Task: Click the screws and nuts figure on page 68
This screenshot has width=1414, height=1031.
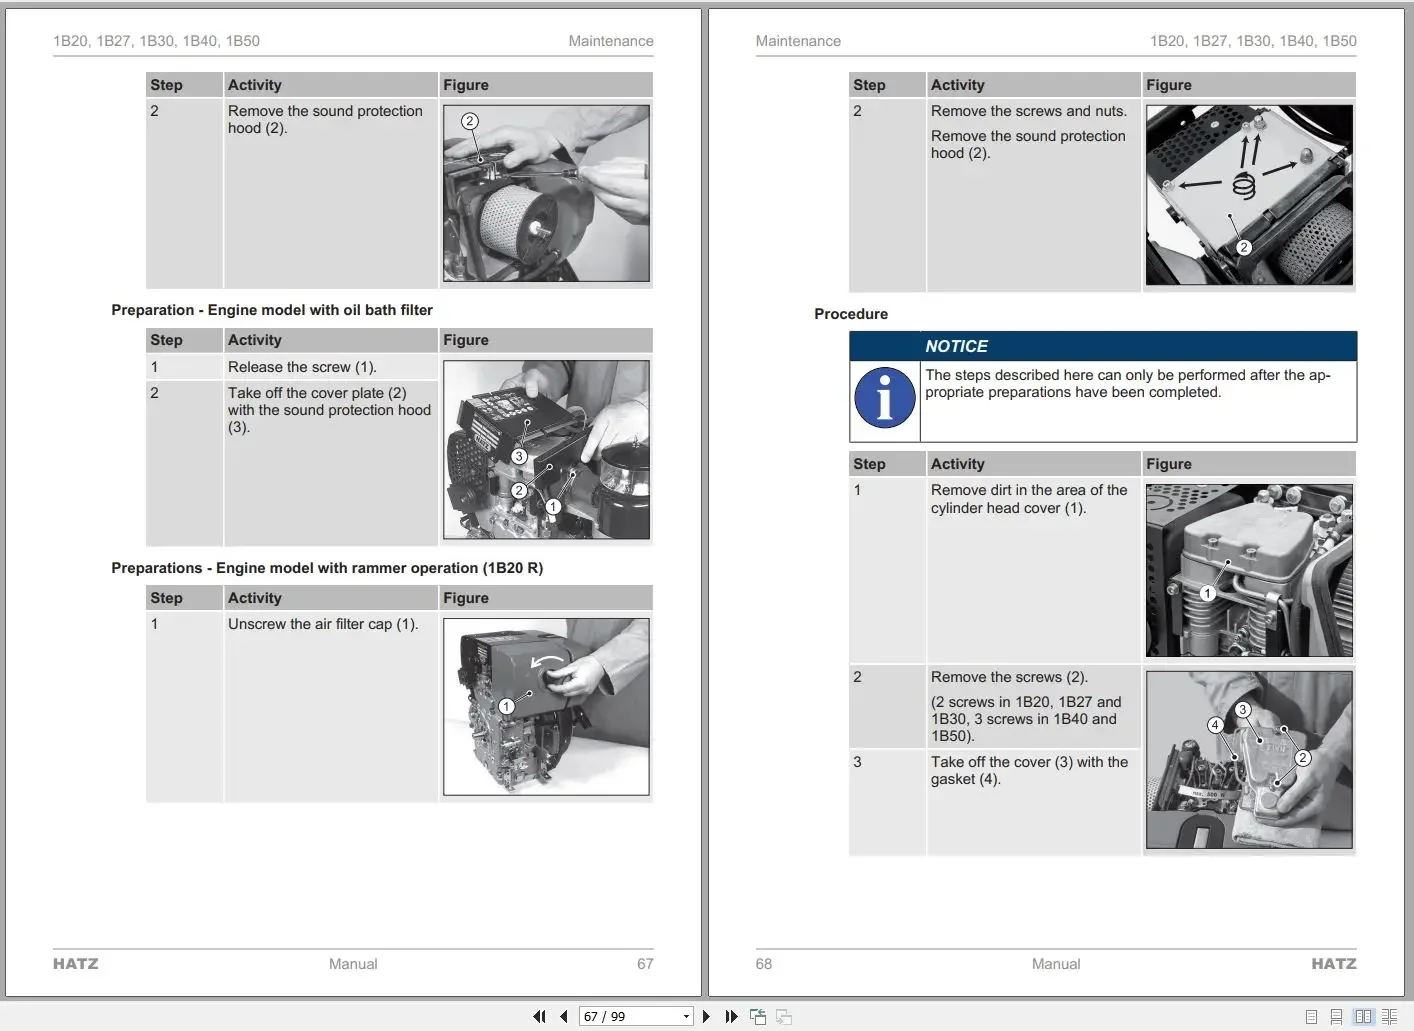Action: tap(1249, 195)
